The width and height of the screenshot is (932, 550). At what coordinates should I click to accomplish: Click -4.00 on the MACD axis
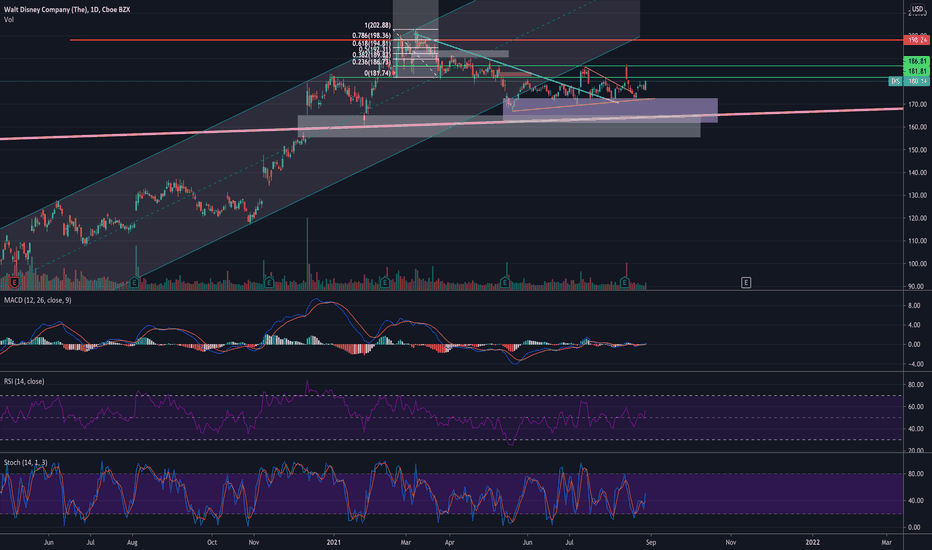[x=915, y=364]
